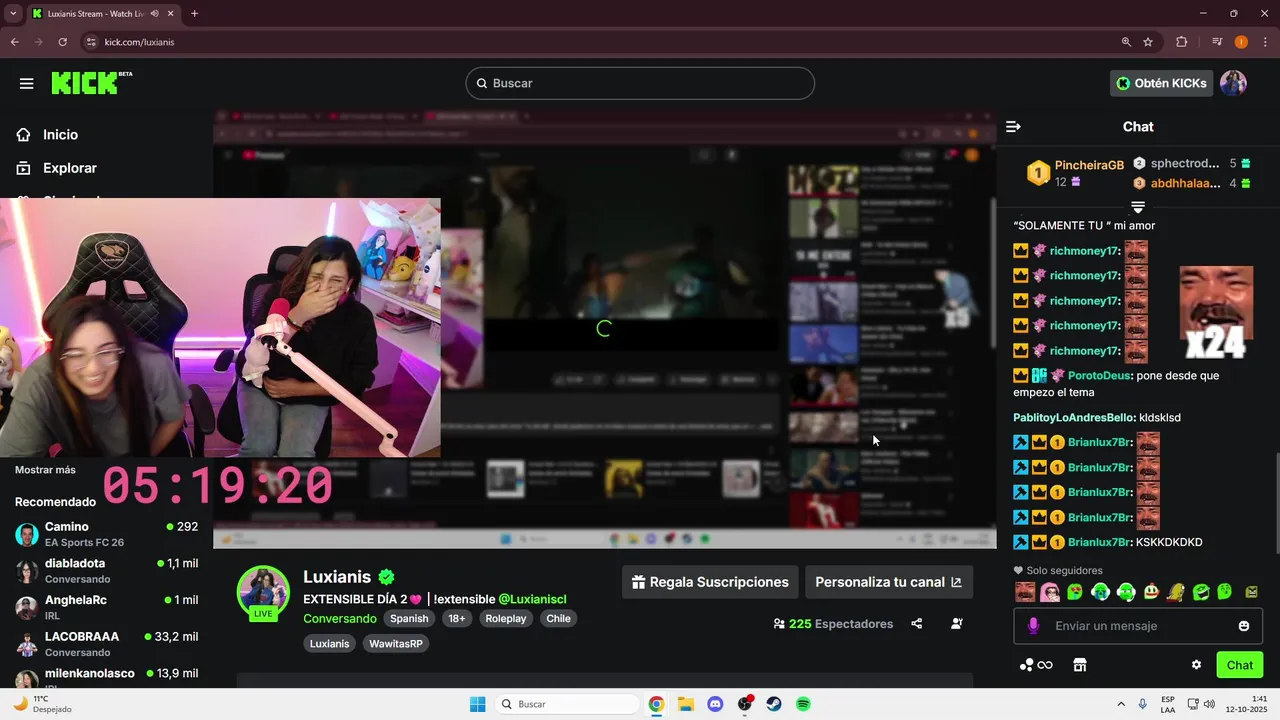Insert the heart-eyes green emote
Image resolution: width=1280 pixels, height=720 pixels.
pos(1075,592)
